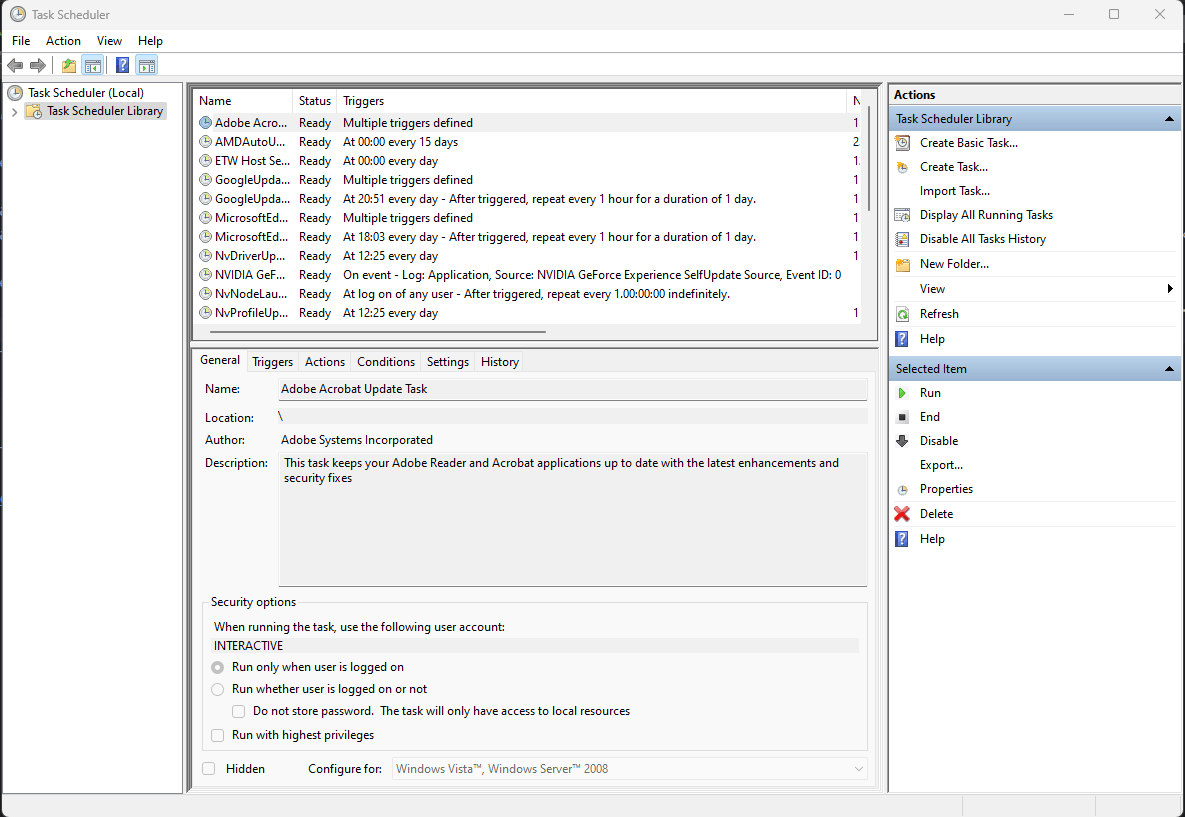This screenshot has width=1185, height=817.
Task: Collapse the Selected Item actions section
Action: pyautogui.click(x=1168, y=368)
